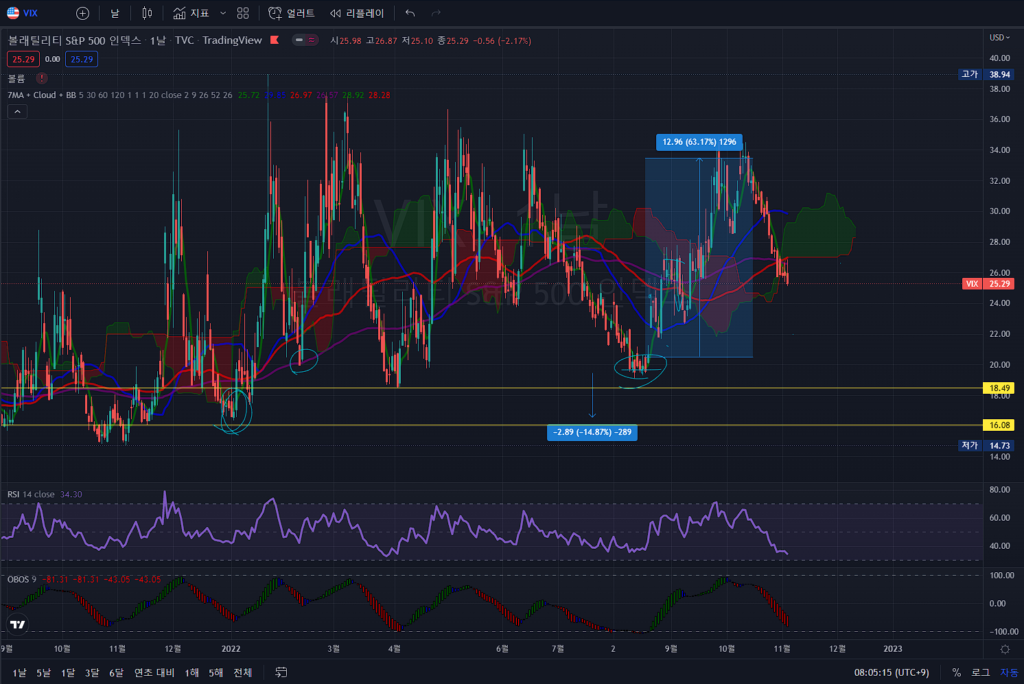
Task: Open the indicator templates grid icon
Action: coord(243,13)
